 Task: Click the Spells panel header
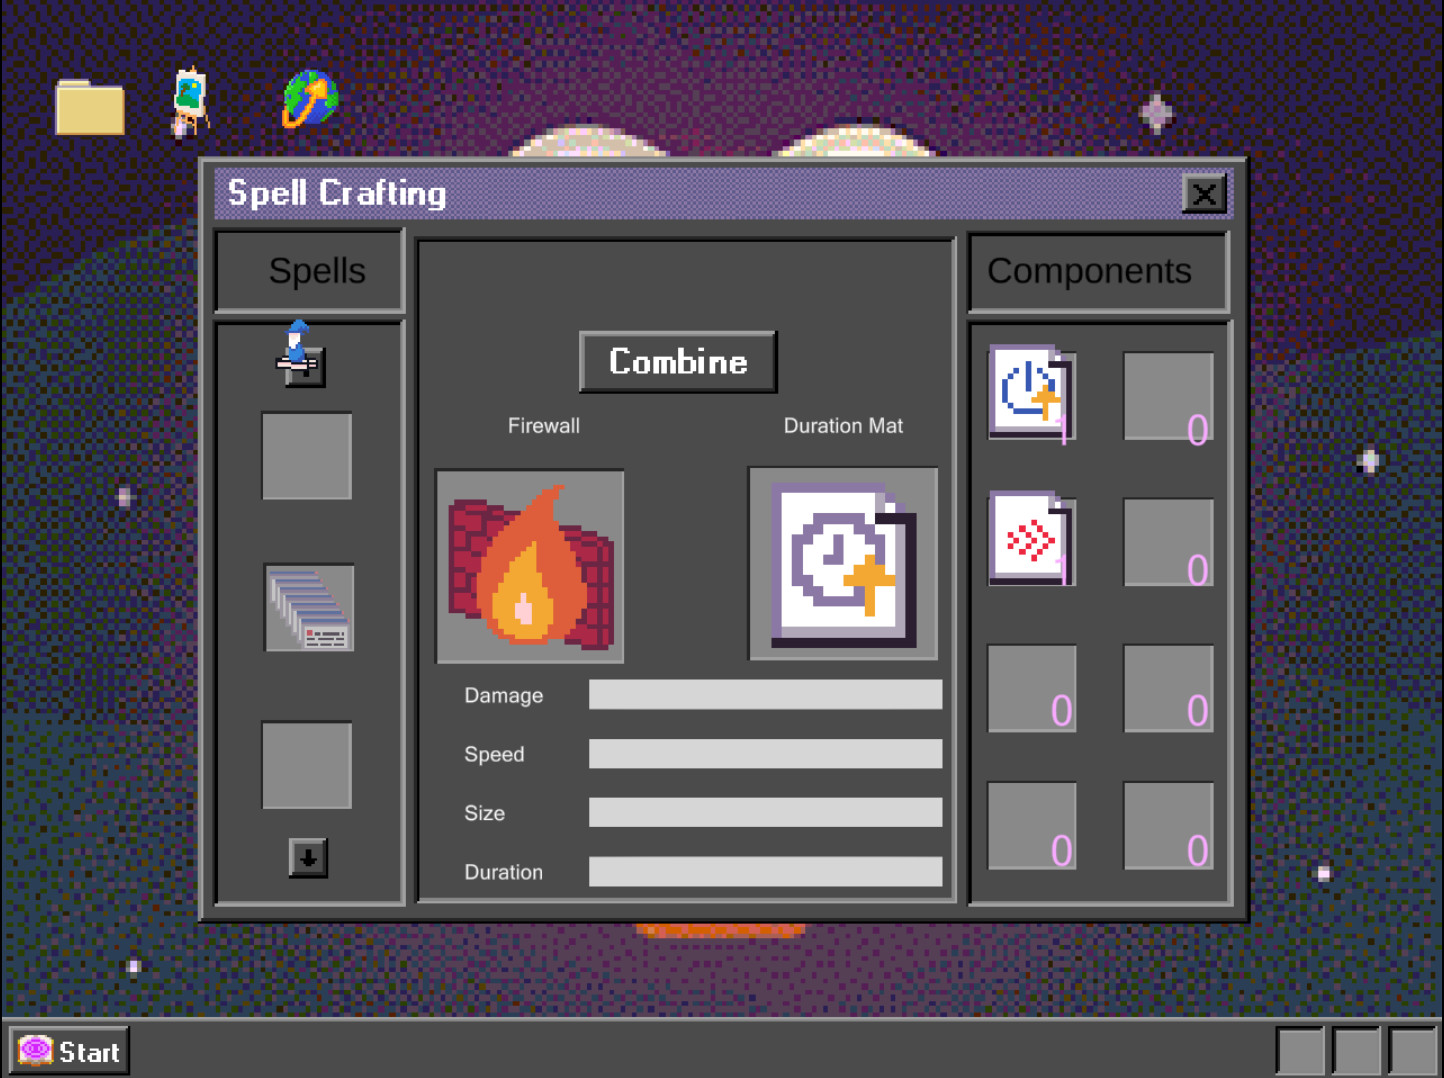(308, 271)
